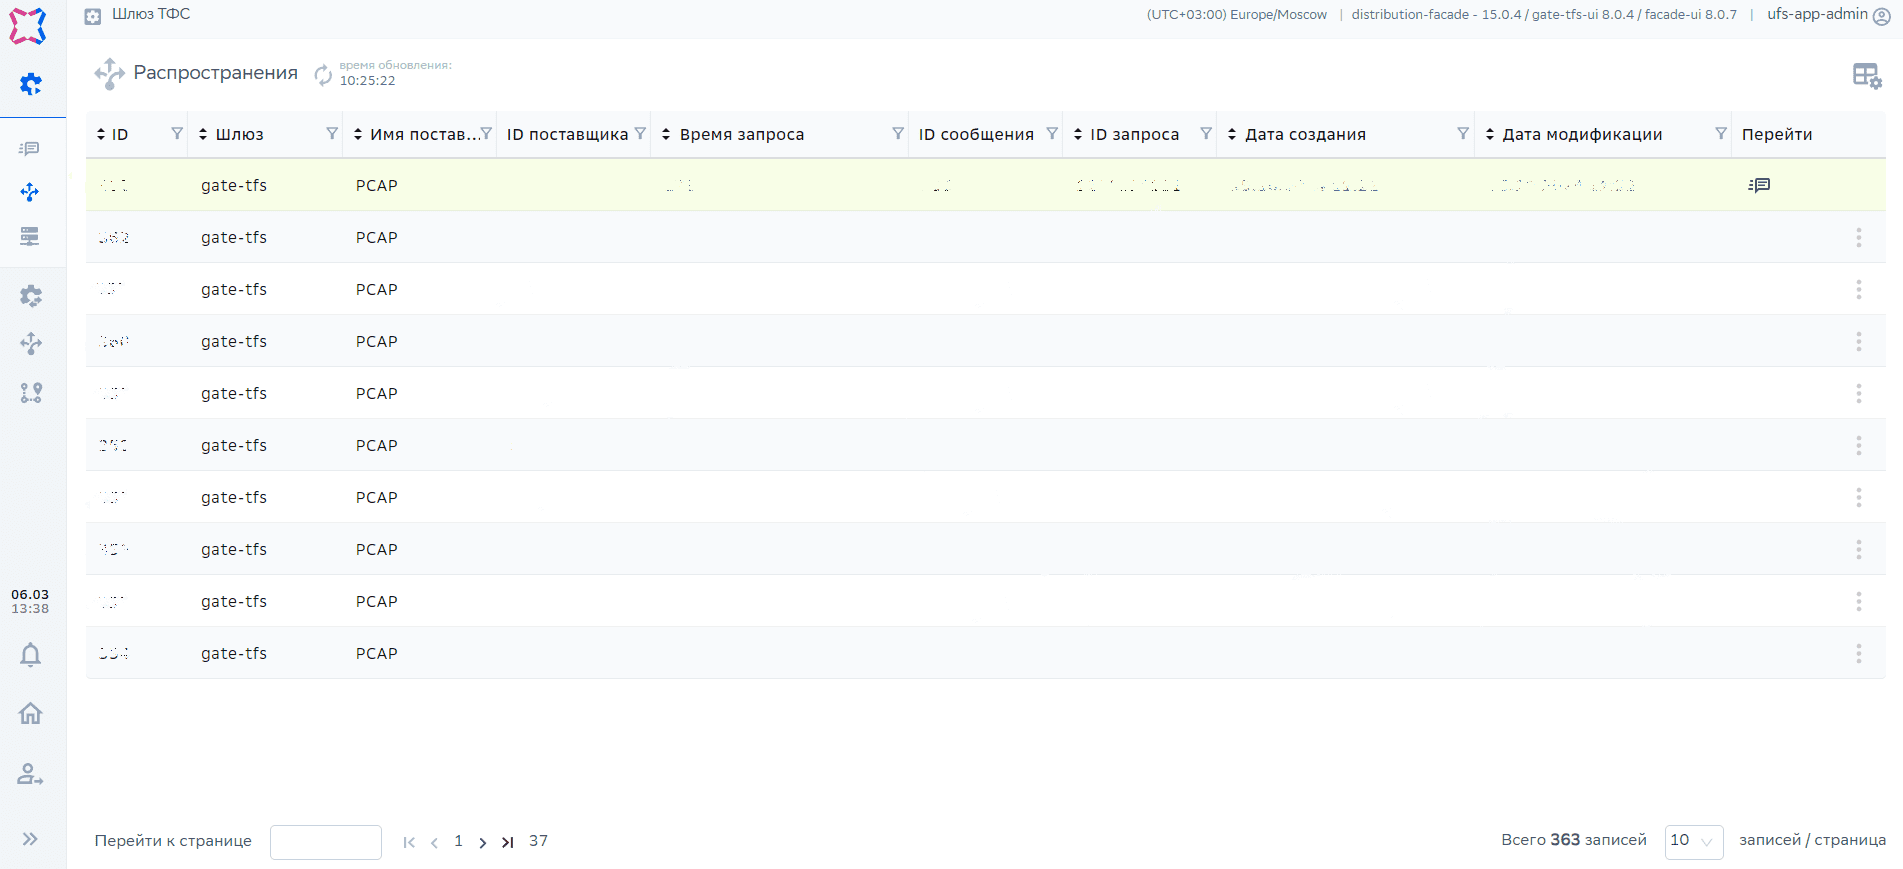Image resolution: width=1903 pixels, height=869 pixels.
Task: Sort by ID запроса column header
Action: click(x=1133, y=135)
